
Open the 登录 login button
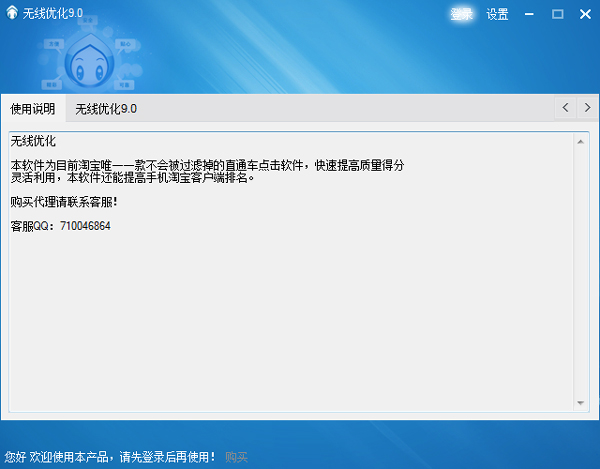tap(461, 14)
